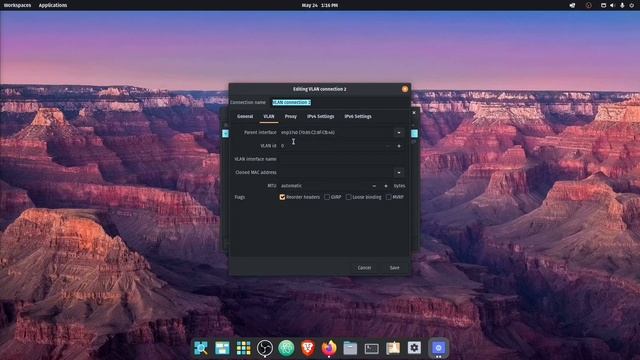The height and width of the screenshot is (360, 640).
Task: Decrease the VLAN id value
Action: pos(387,146)
